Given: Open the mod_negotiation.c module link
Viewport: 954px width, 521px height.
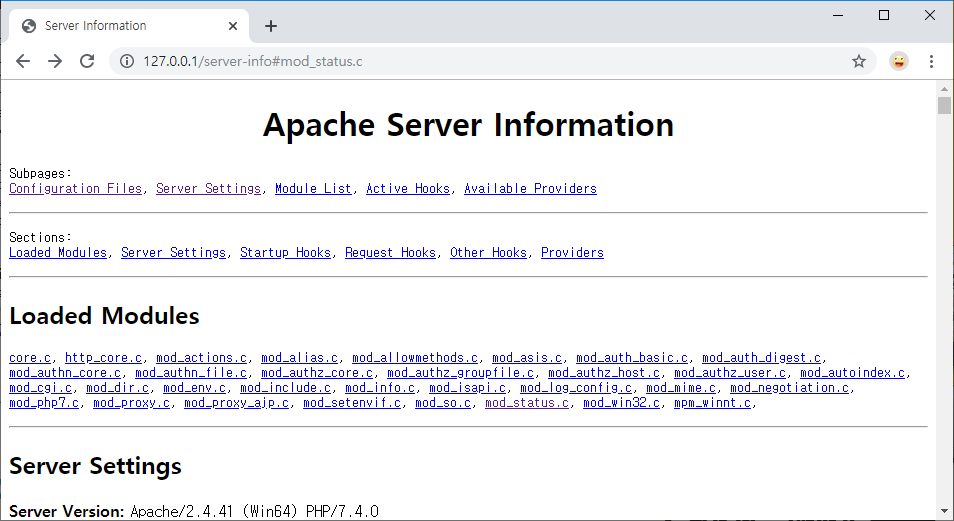Looking at the screenshot, I should (790, 388).
